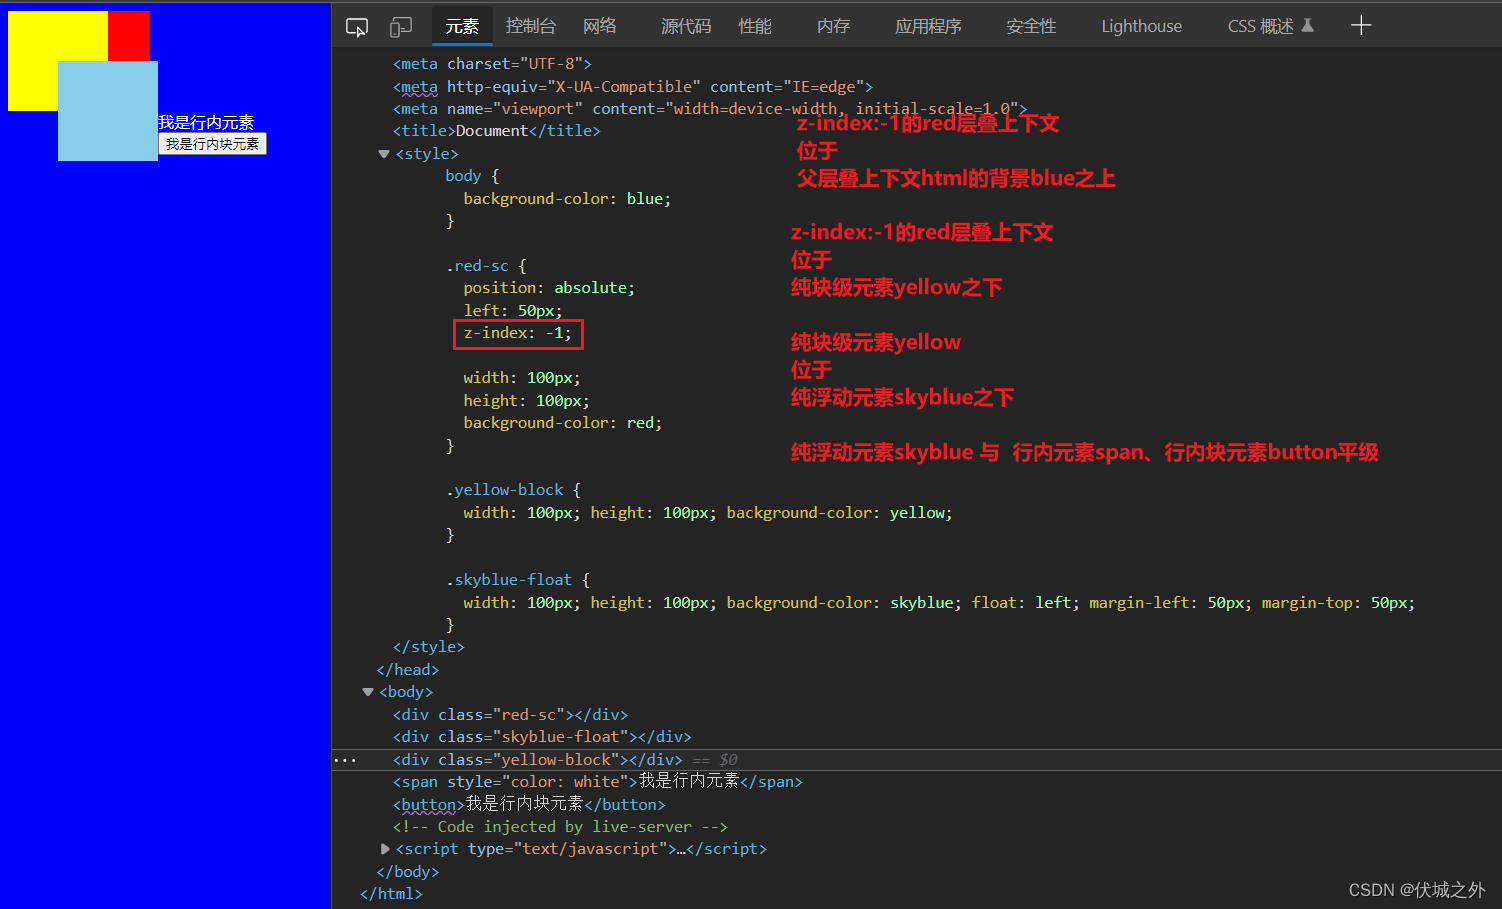Image resolution: width=1502 pixels, height=909 pixels.
Task: Collapse the body element node
Action: point(368,692)
